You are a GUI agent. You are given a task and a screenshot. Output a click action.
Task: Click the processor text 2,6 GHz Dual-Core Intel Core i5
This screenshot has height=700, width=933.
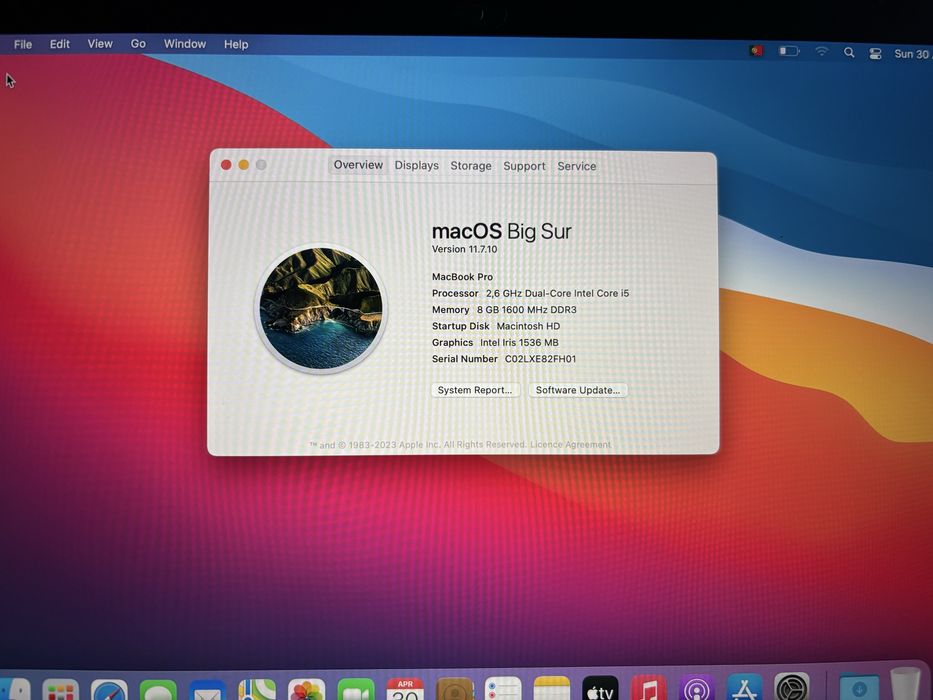[557, 293]
